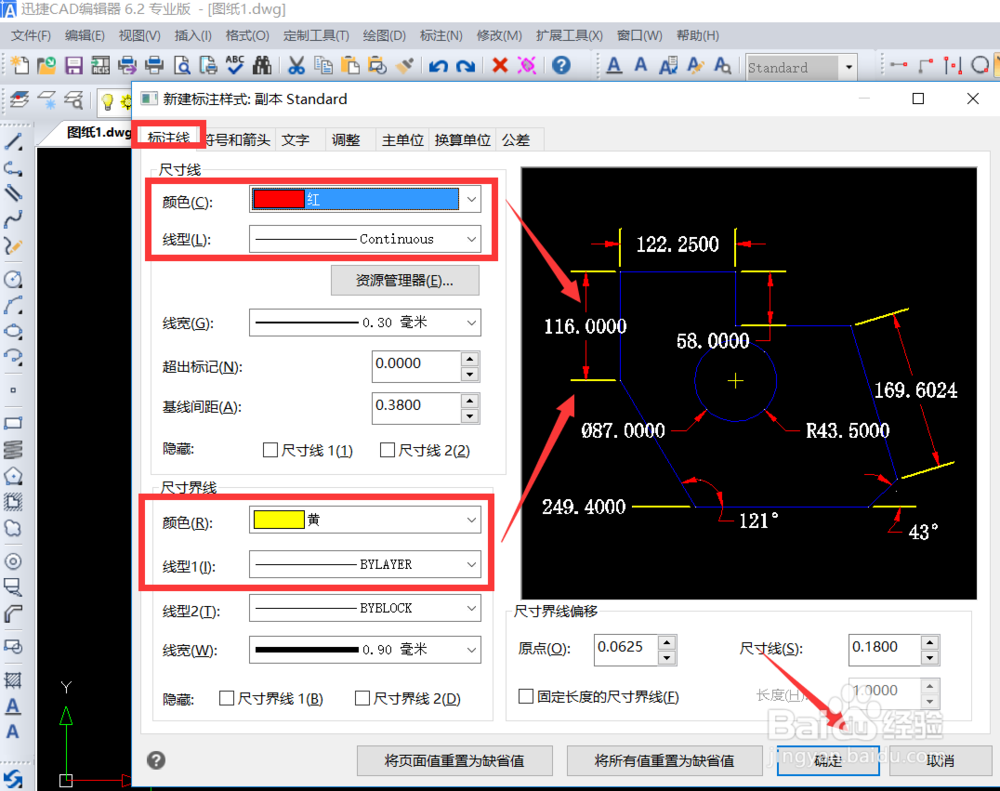This screenshot has width=1000, height=791.
Task: Open the 线宽(W) 0.90 毫米 dropdown
Action: 365,650
